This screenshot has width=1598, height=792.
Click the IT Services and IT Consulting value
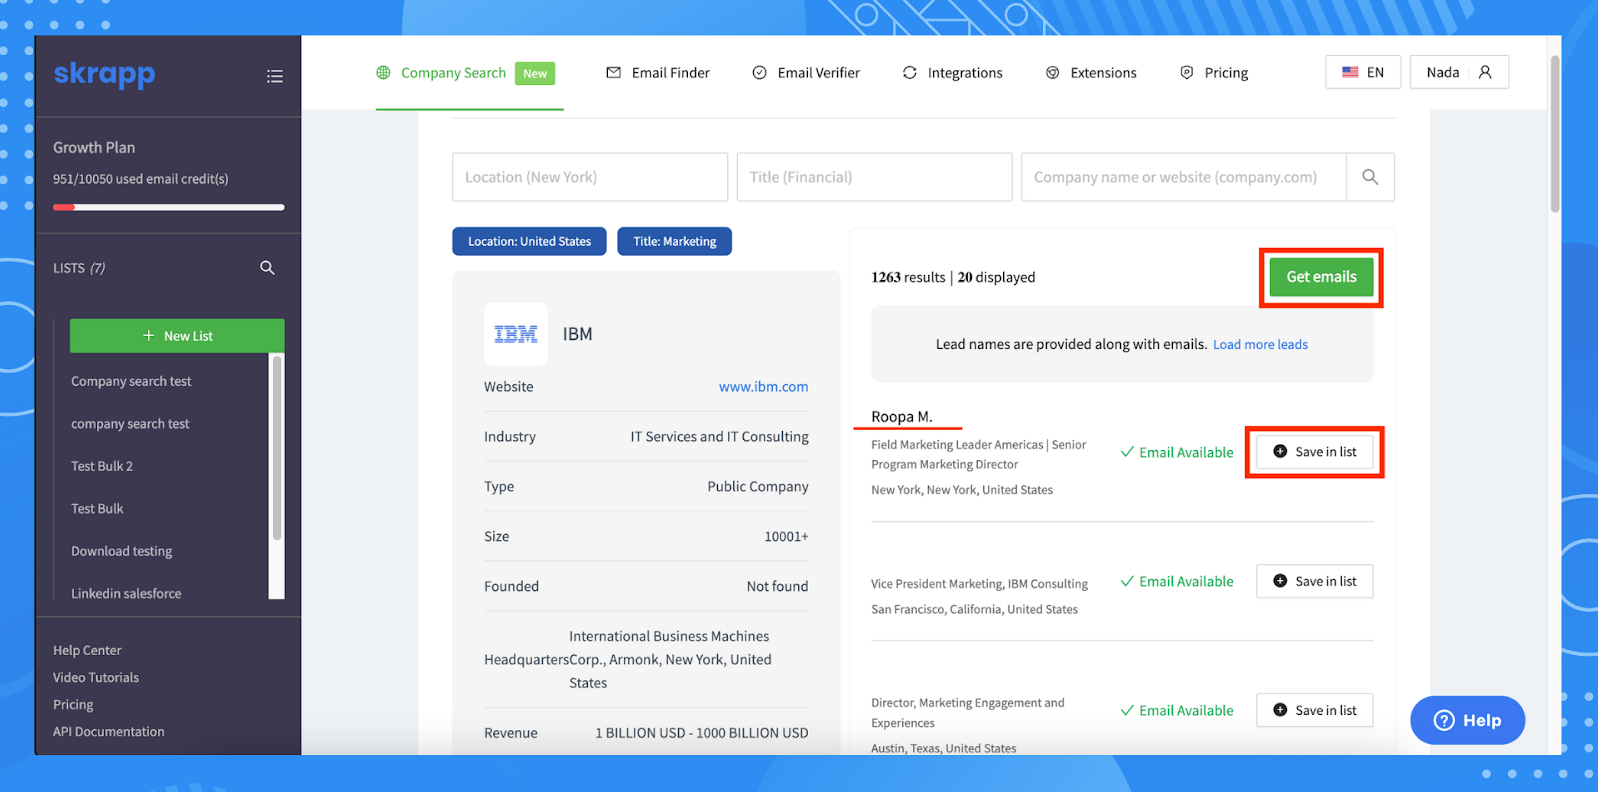coord(719,437)
